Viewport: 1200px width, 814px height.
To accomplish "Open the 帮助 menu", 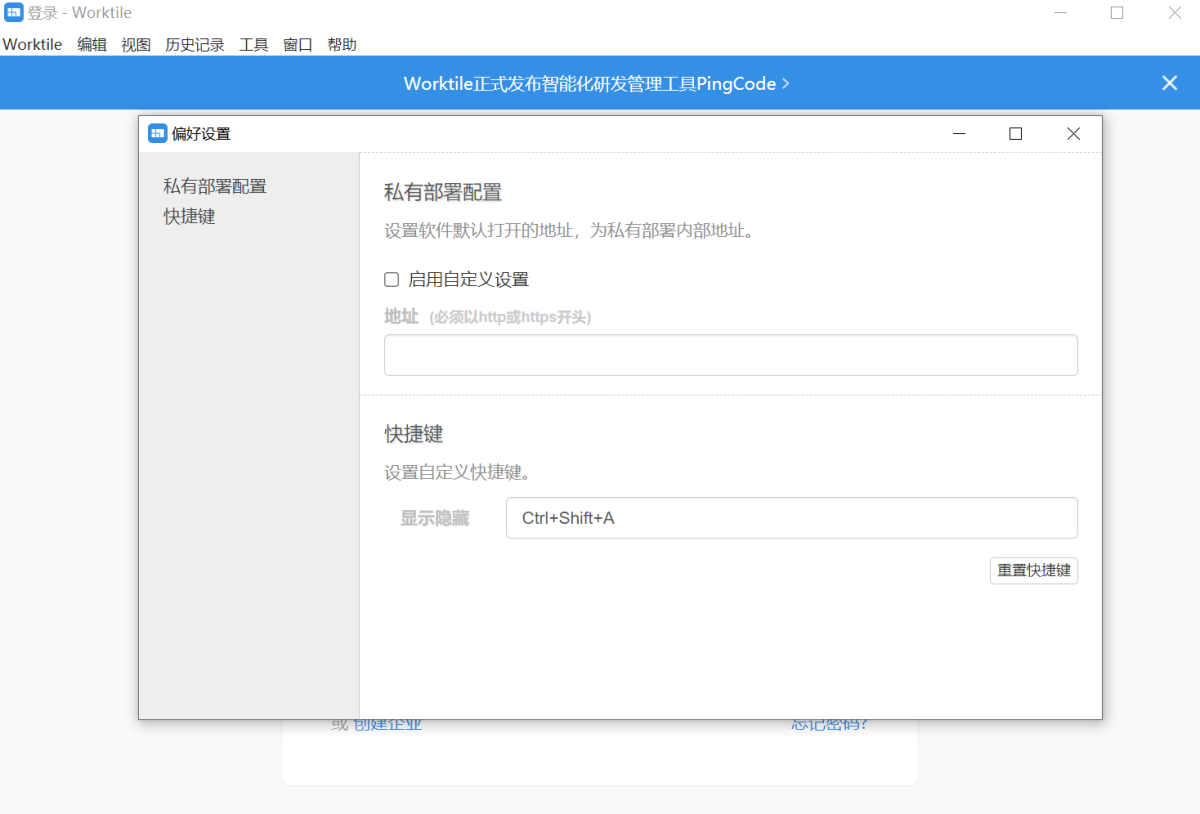I will (x=342, y=44).
